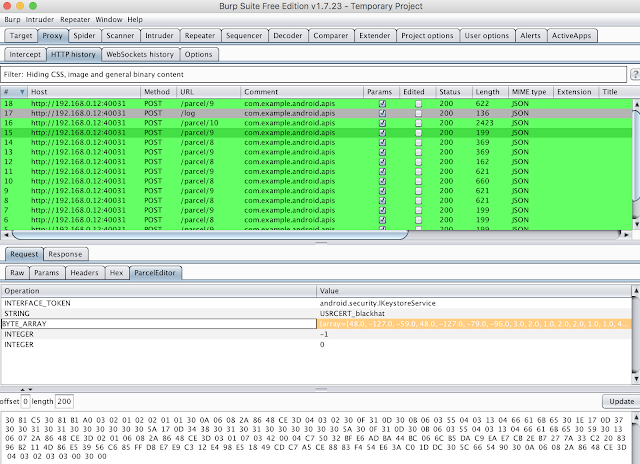Select the INTERFACE_TOKEN row

[x=316, y=303]
